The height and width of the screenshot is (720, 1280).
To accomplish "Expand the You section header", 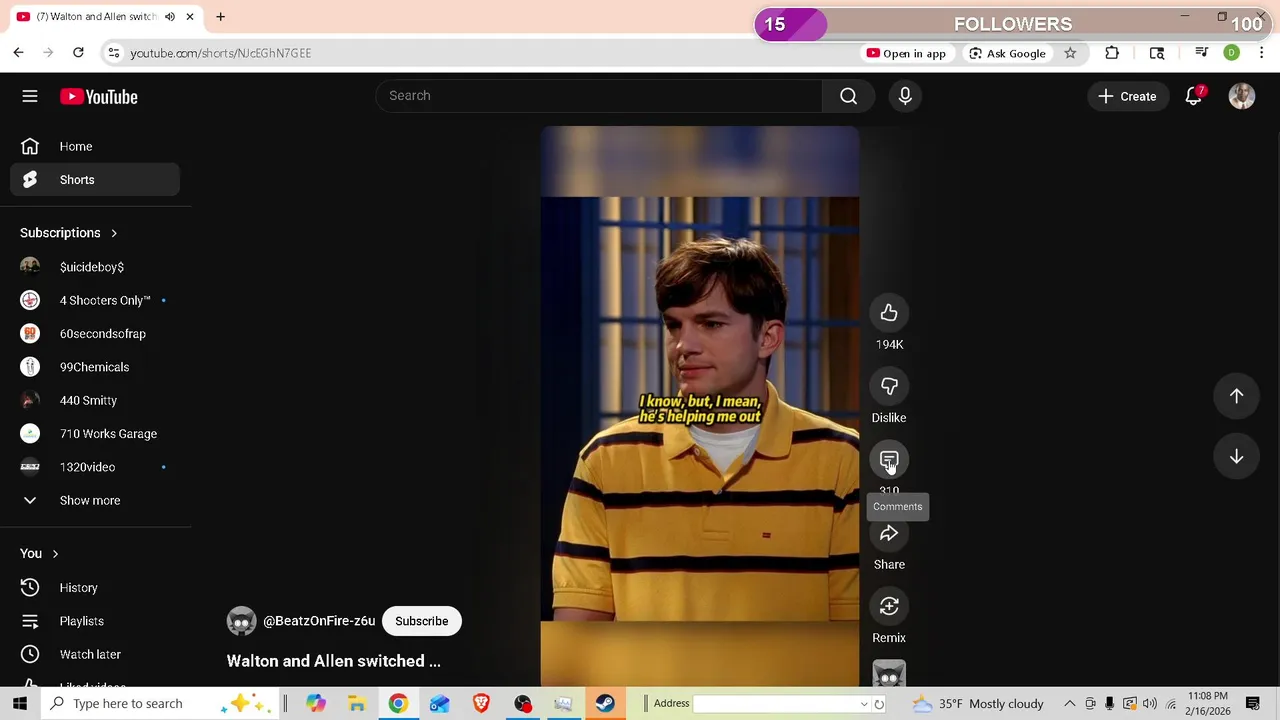I will [x=39, y=554].
